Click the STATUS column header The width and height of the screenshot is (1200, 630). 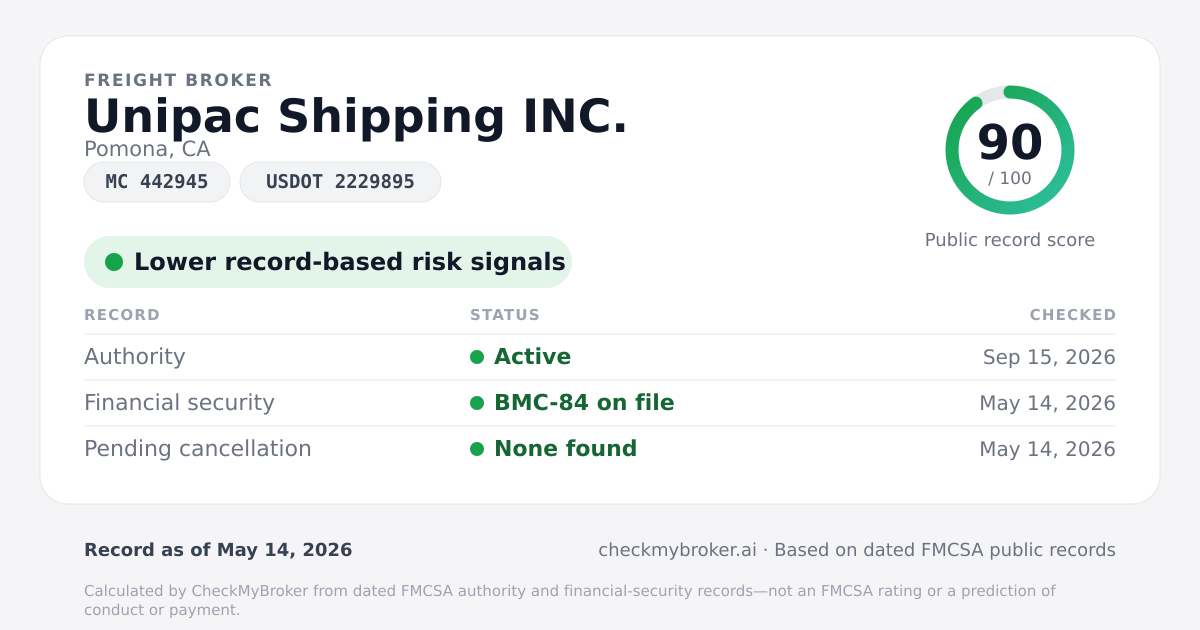pos(505,315)
